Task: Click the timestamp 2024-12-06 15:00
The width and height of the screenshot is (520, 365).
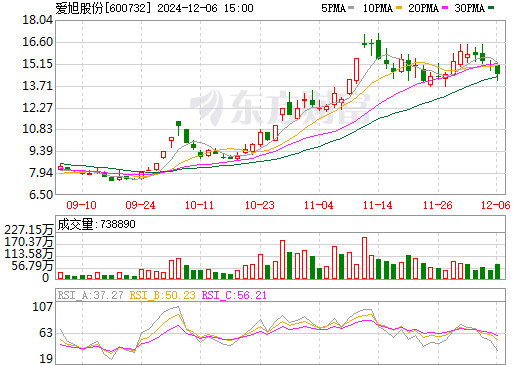Action: [x=205, y=8]
